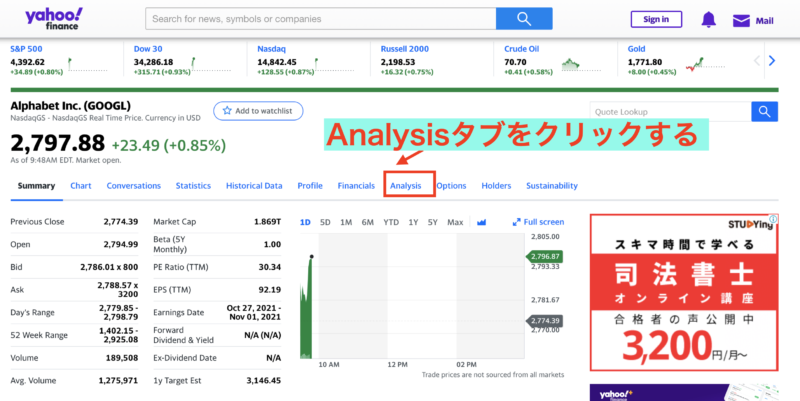Click the Previous Close value 2,774.39

120,222
